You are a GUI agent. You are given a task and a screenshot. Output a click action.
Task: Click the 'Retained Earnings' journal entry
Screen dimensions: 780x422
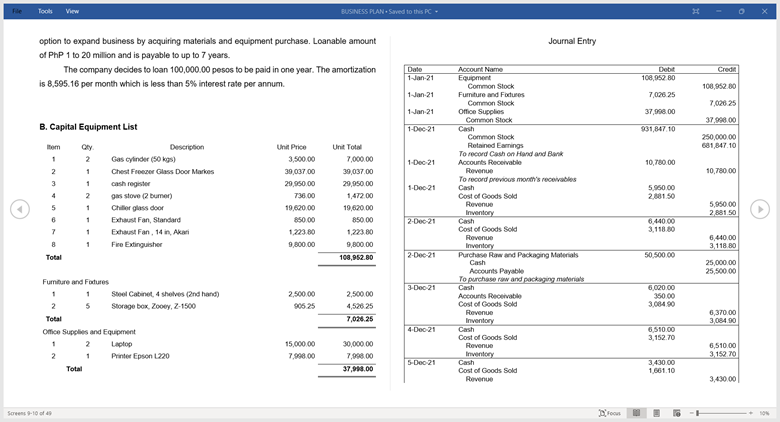[x=495, y=145]
